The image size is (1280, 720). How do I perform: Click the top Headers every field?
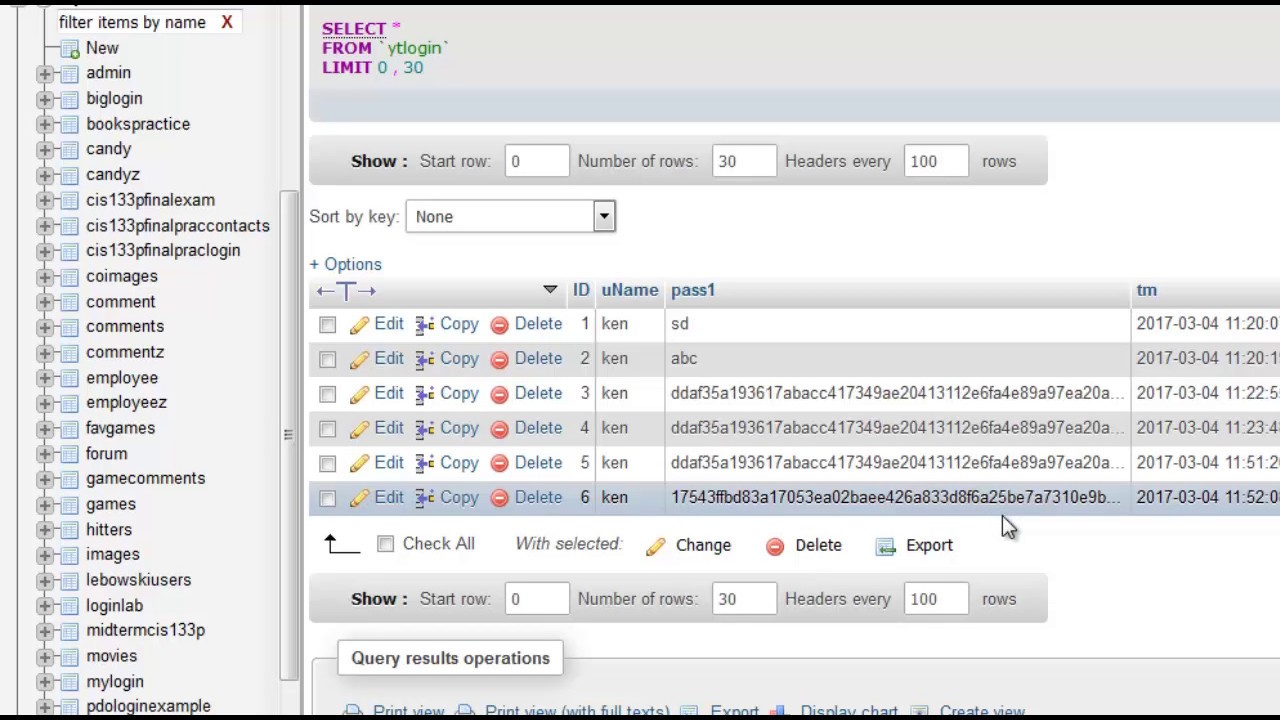936,161
